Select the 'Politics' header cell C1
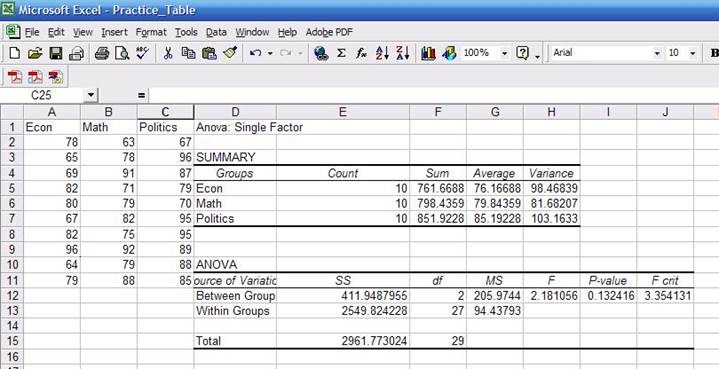This screenshot has width=719, height=369. point(165,127)
